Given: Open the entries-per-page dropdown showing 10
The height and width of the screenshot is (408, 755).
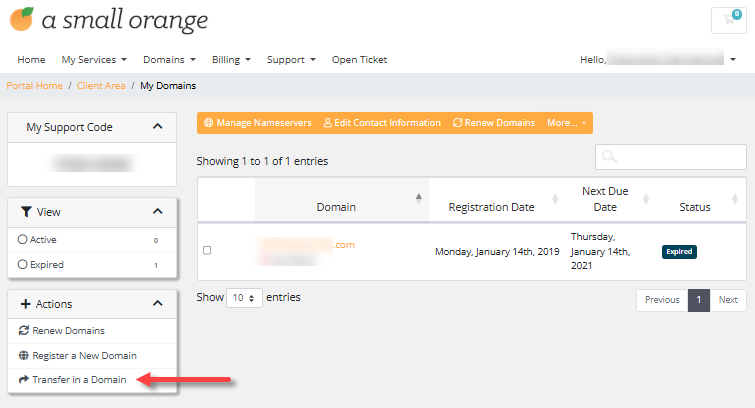Looking at the screenshot, I should pyautogui.click(x=244, y=298).
